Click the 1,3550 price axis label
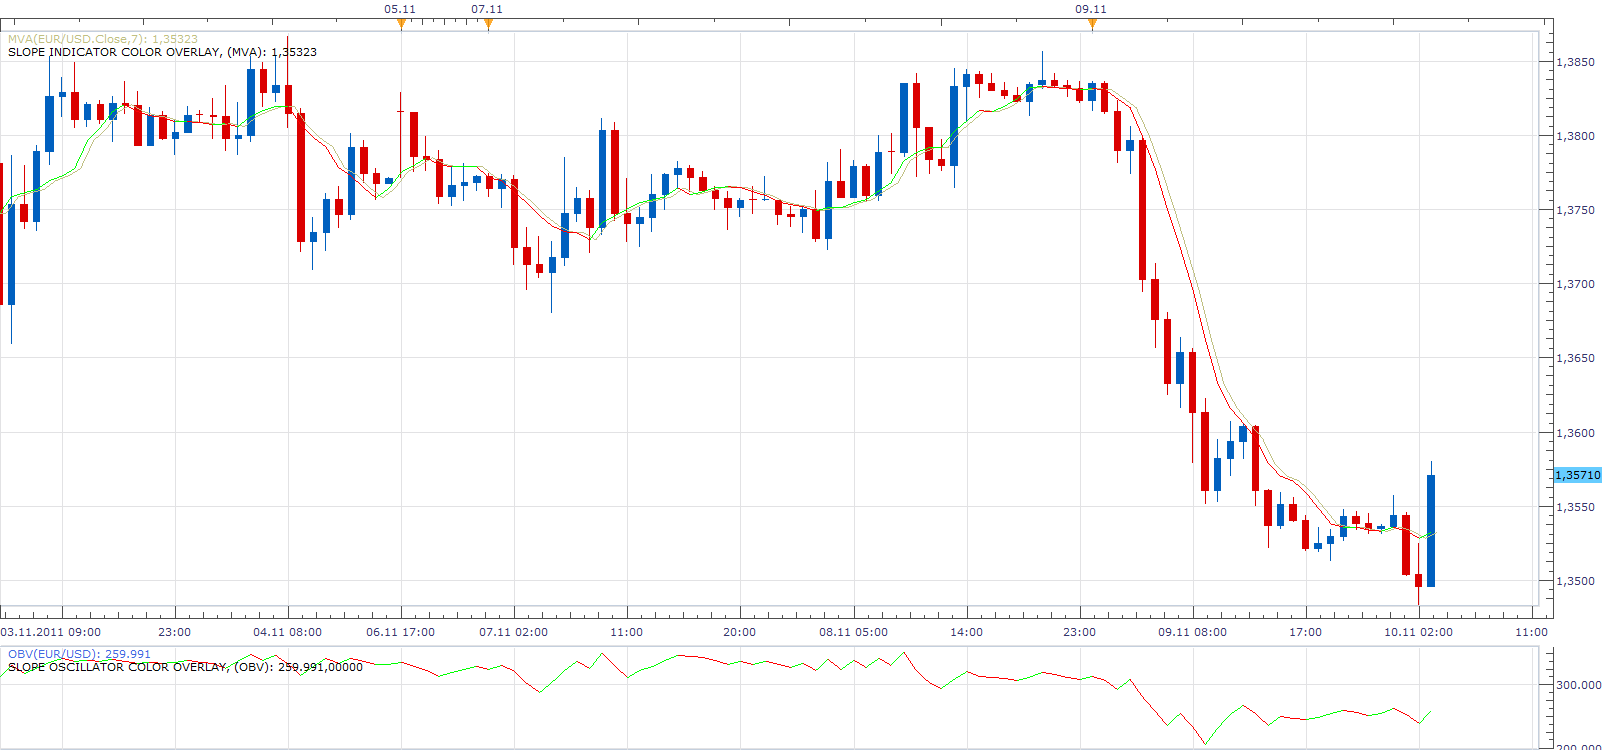Image resolution: width=1610 pixels, height=750 pixels. (x=1575, y=507)
